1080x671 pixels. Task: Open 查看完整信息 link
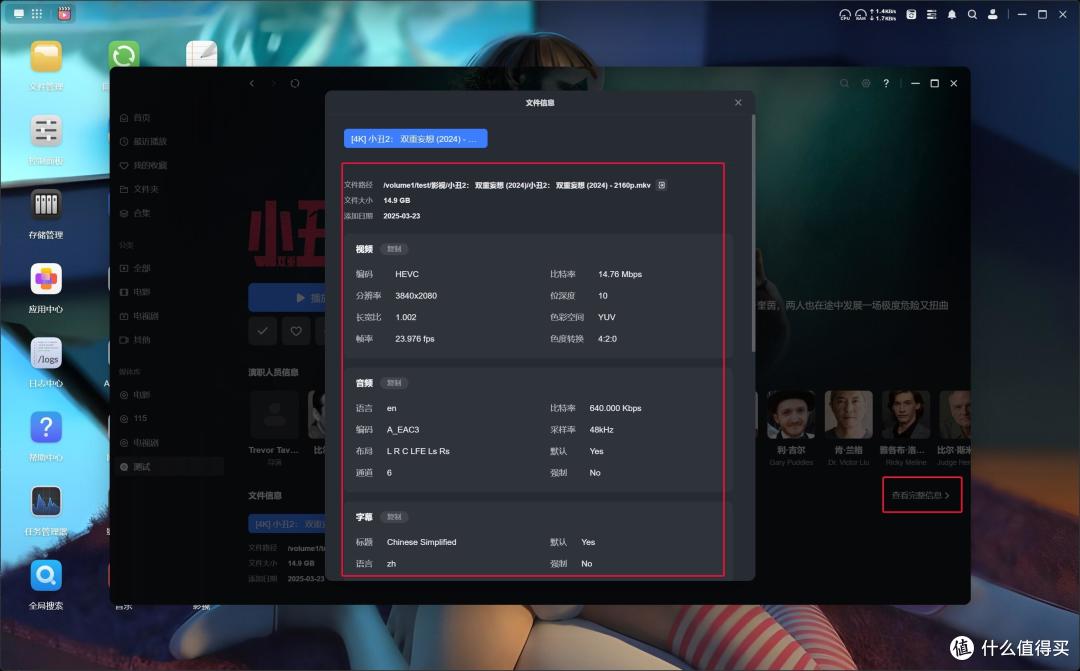coord(921,495)
